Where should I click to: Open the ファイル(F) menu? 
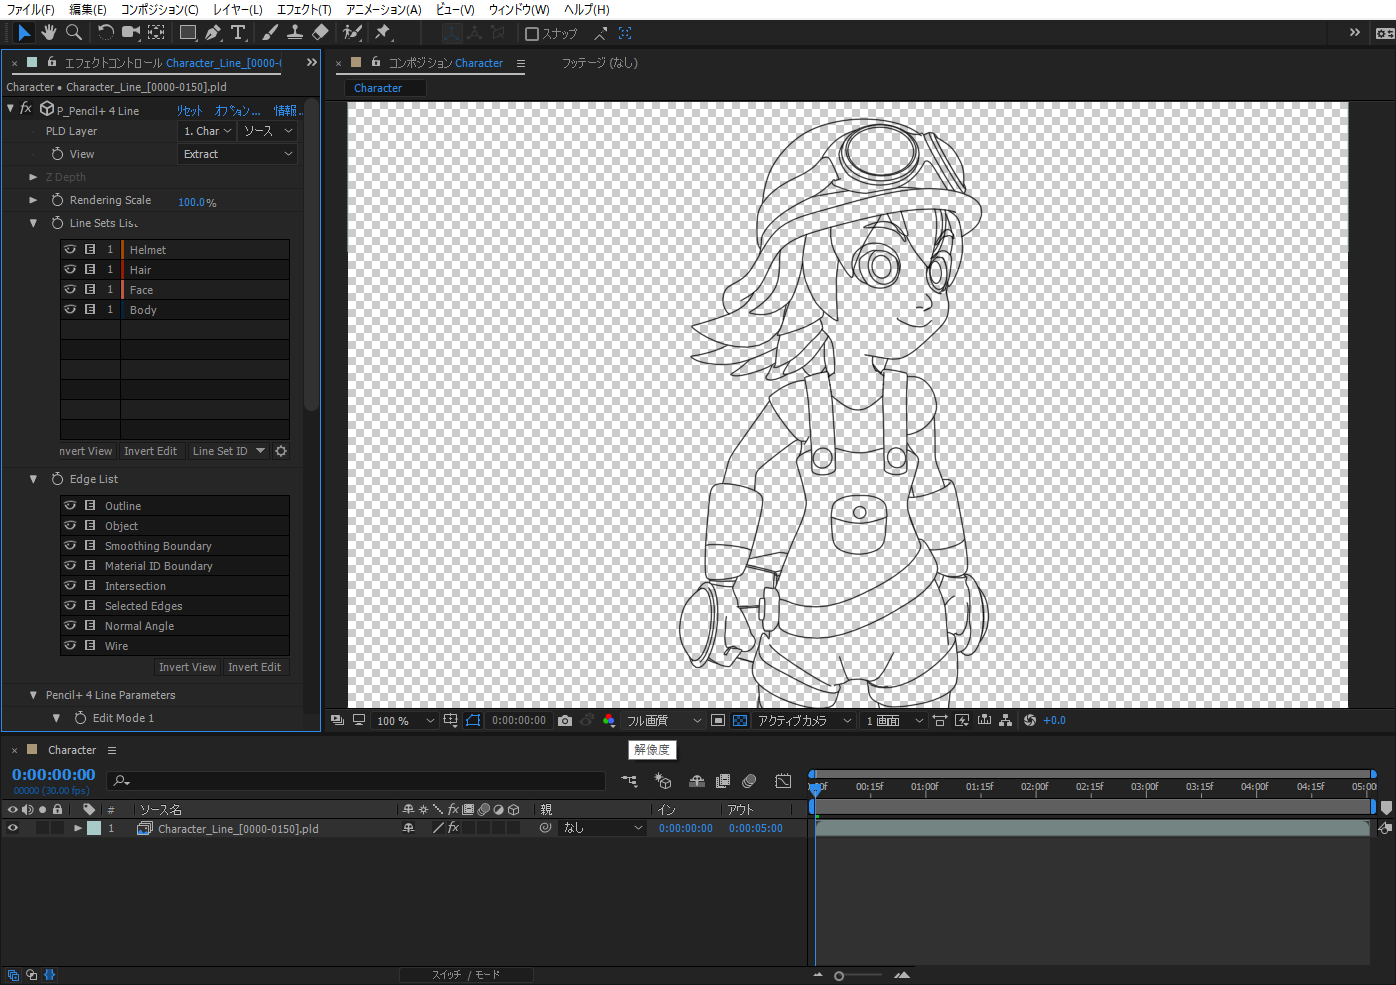31,9
